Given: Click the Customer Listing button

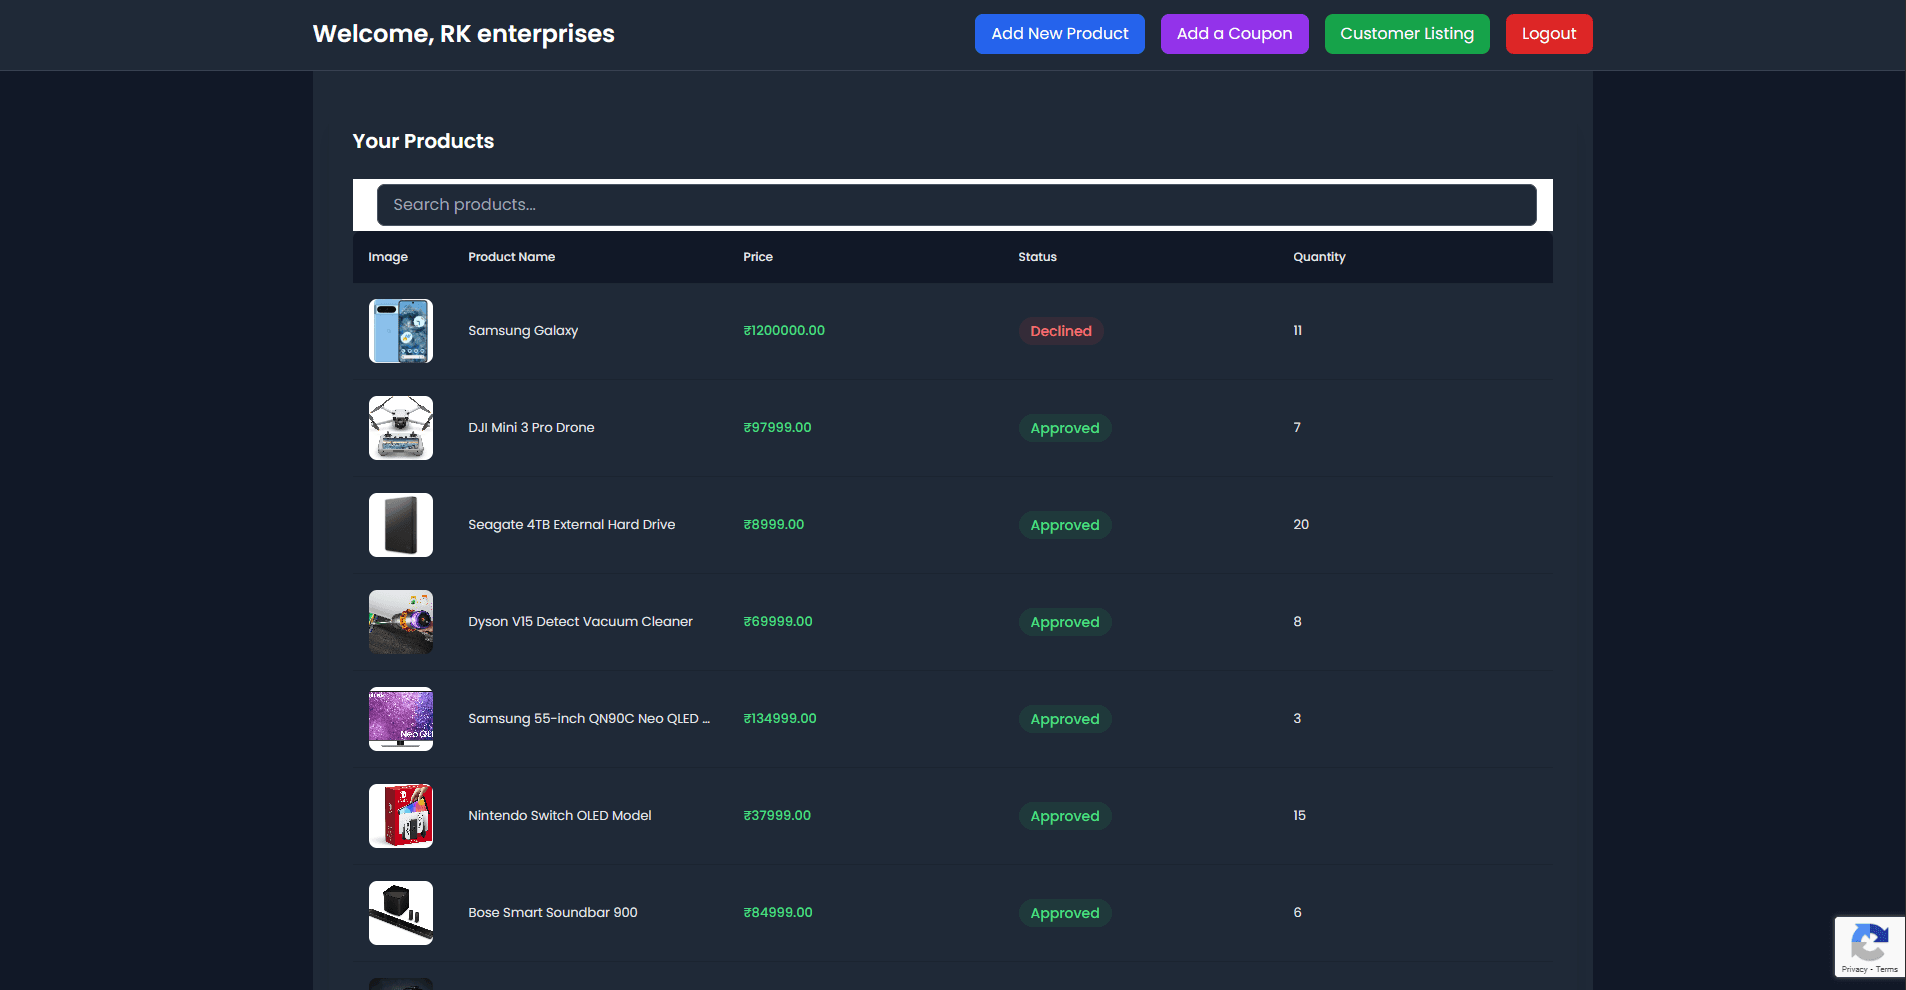Looking at the screenshot, I should tap(1406, 33).
